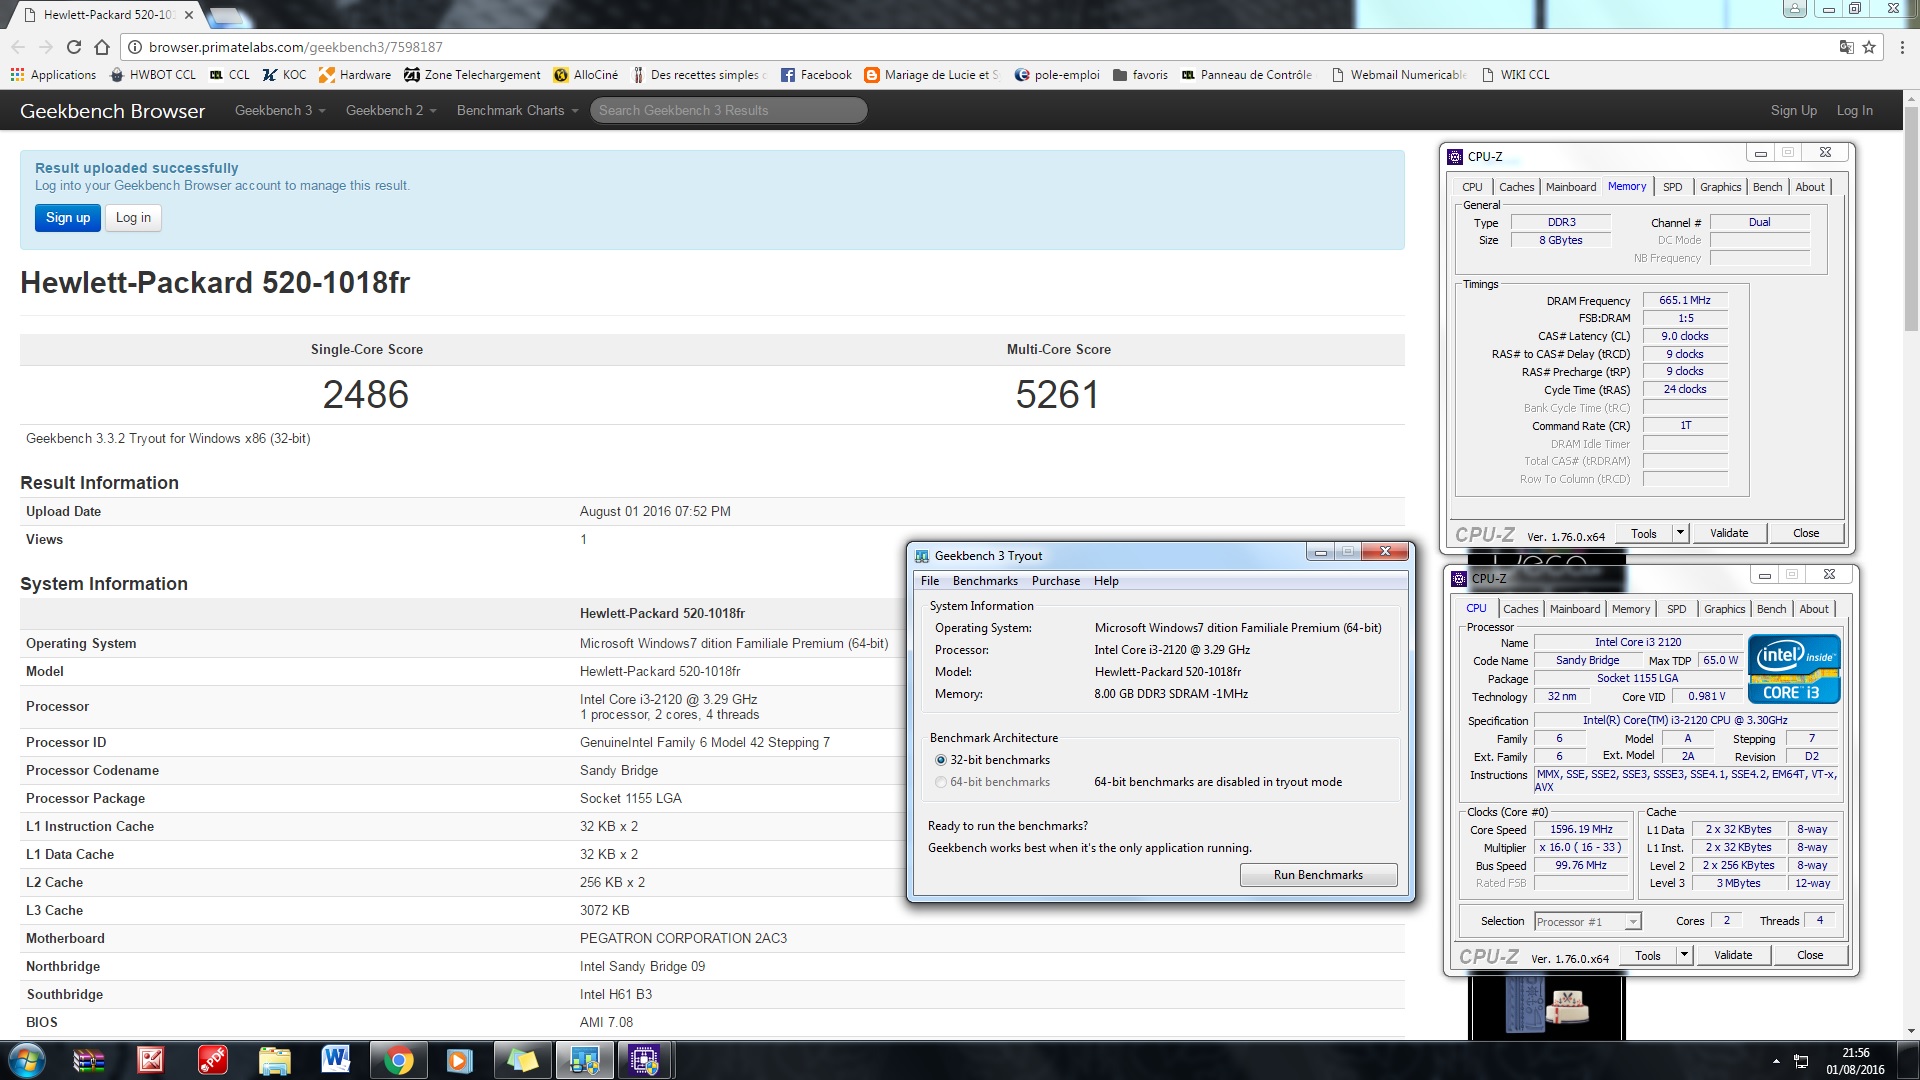This screenshot has height=1080, width=1920.
Task: Expand the Benchmark Charts dropdown
Action: tap(517, 110)
